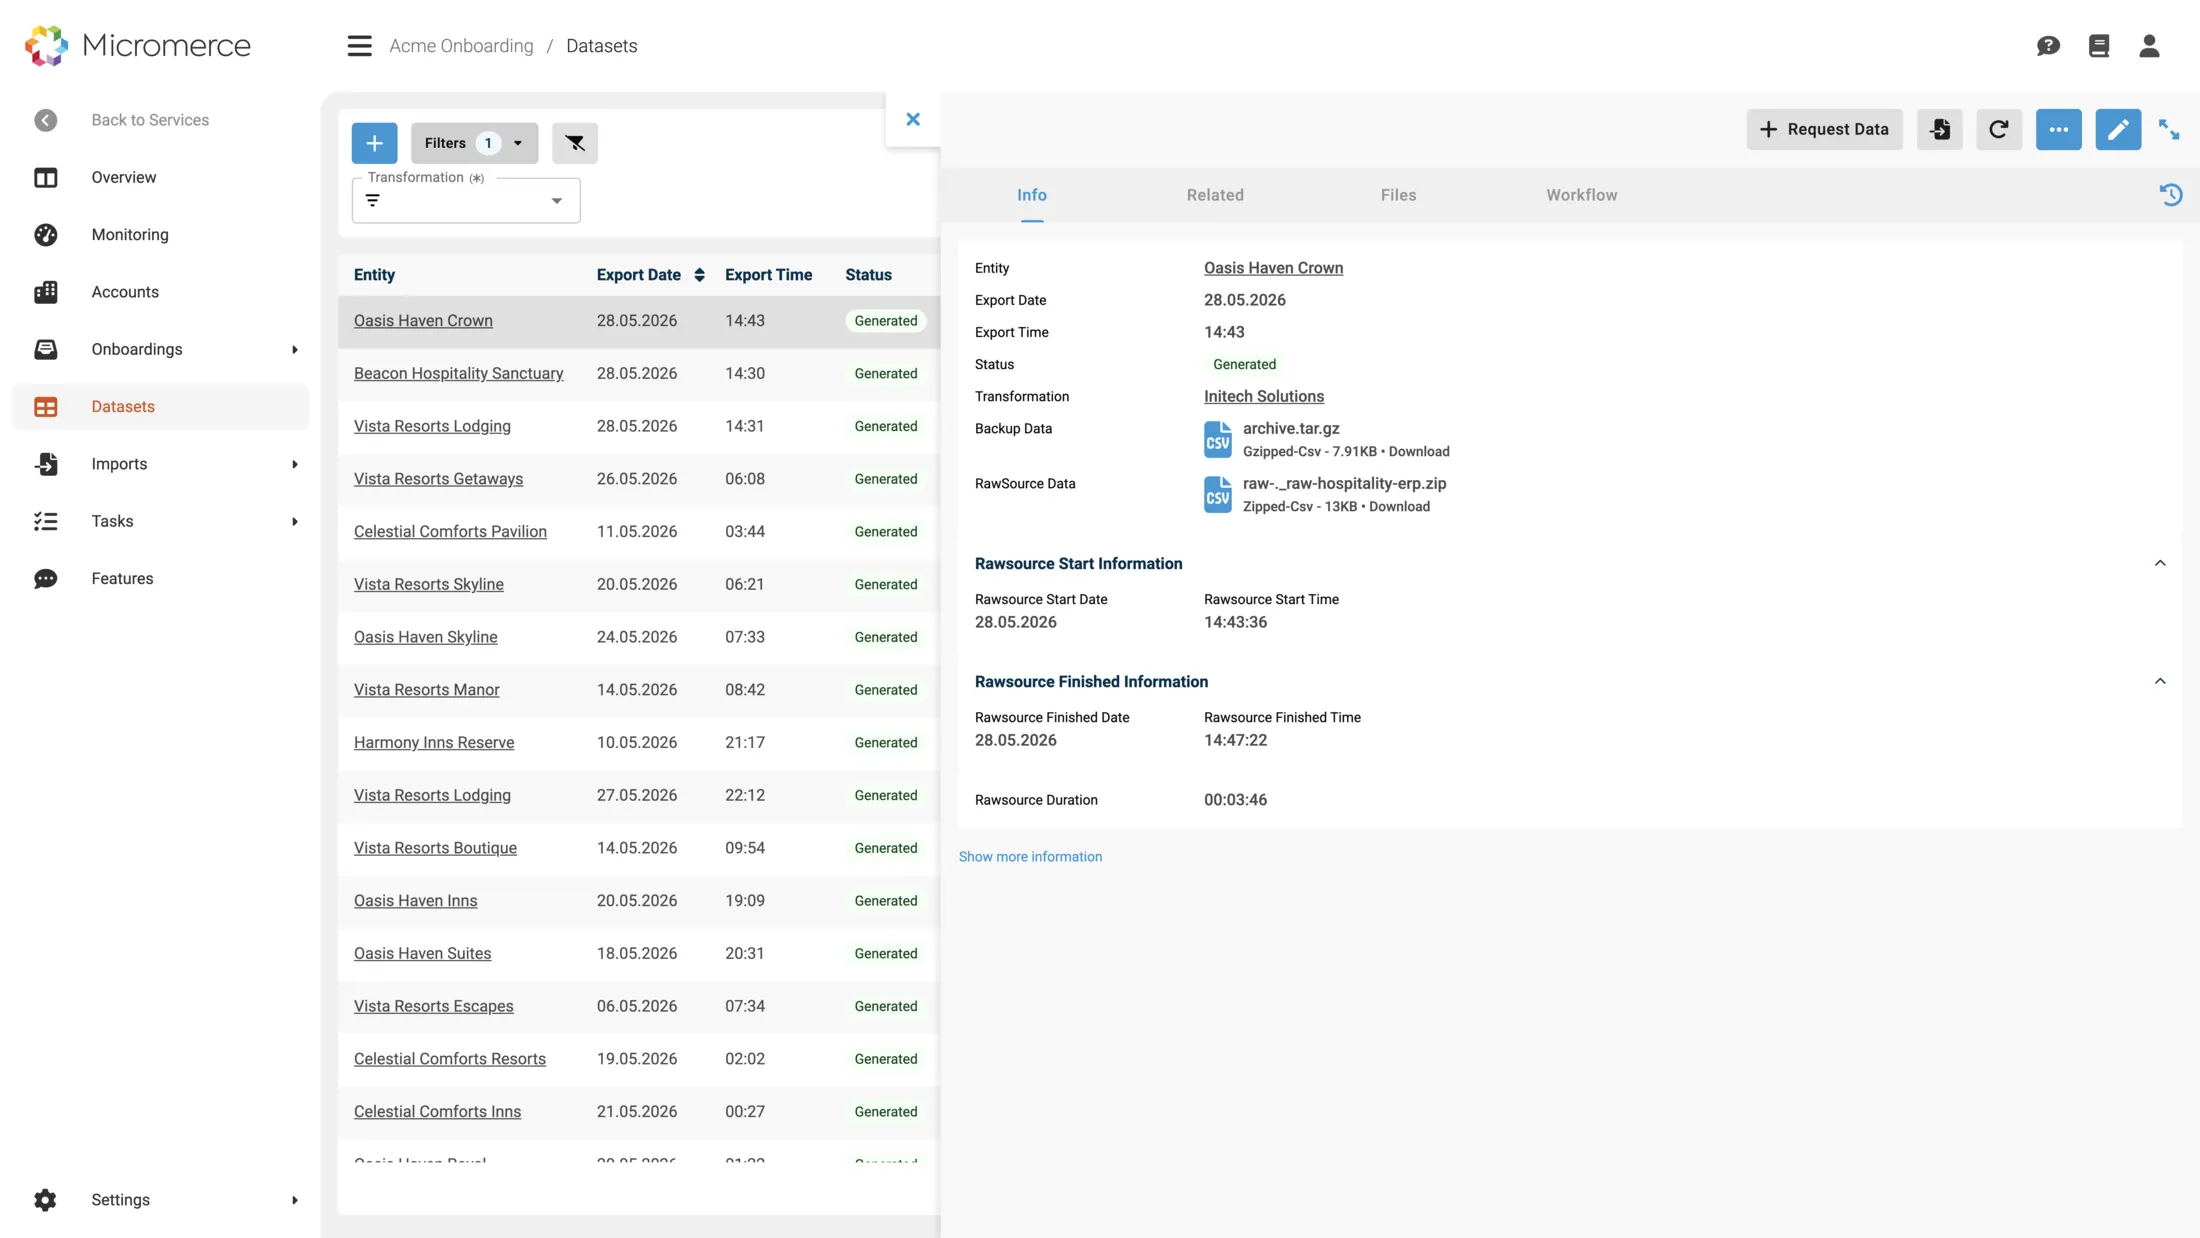Select Datasets in the sidebar
The height and width of the screenshot is (1238, 2200).
pyautogui.click(x=160, y=407)
